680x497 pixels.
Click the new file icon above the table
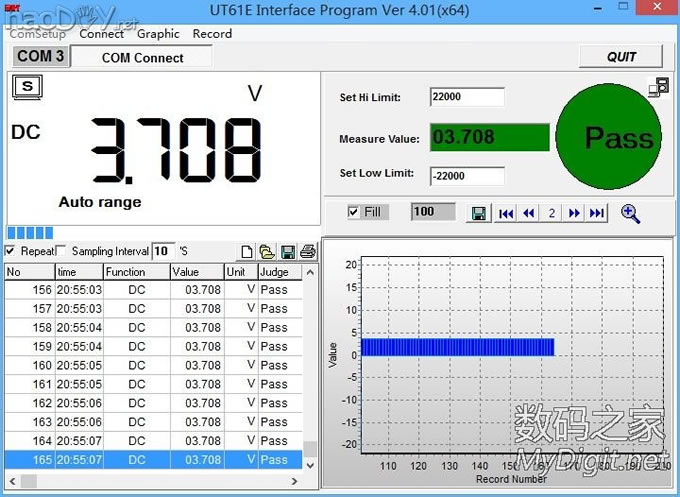click(247, 252)
